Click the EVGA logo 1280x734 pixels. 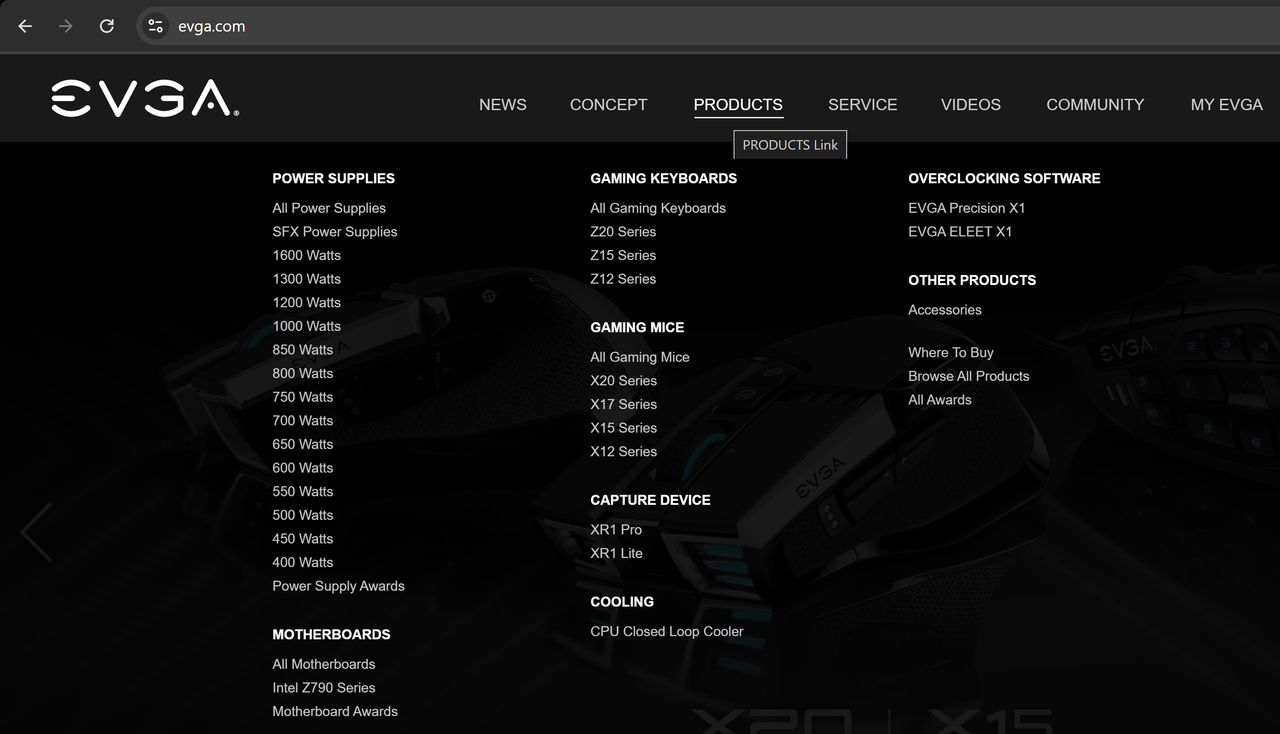click(x=145, y=99)
